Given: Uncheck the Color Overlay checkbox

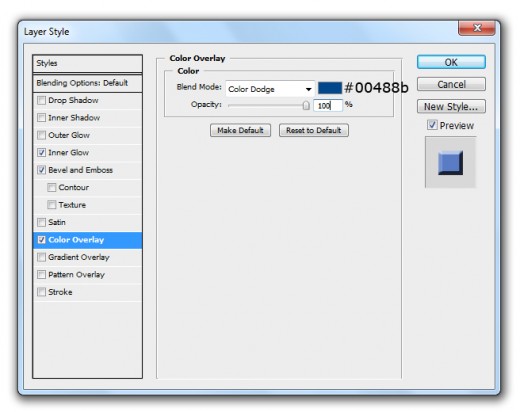Looking at the screenshot, I should click(x=41, y=240).
